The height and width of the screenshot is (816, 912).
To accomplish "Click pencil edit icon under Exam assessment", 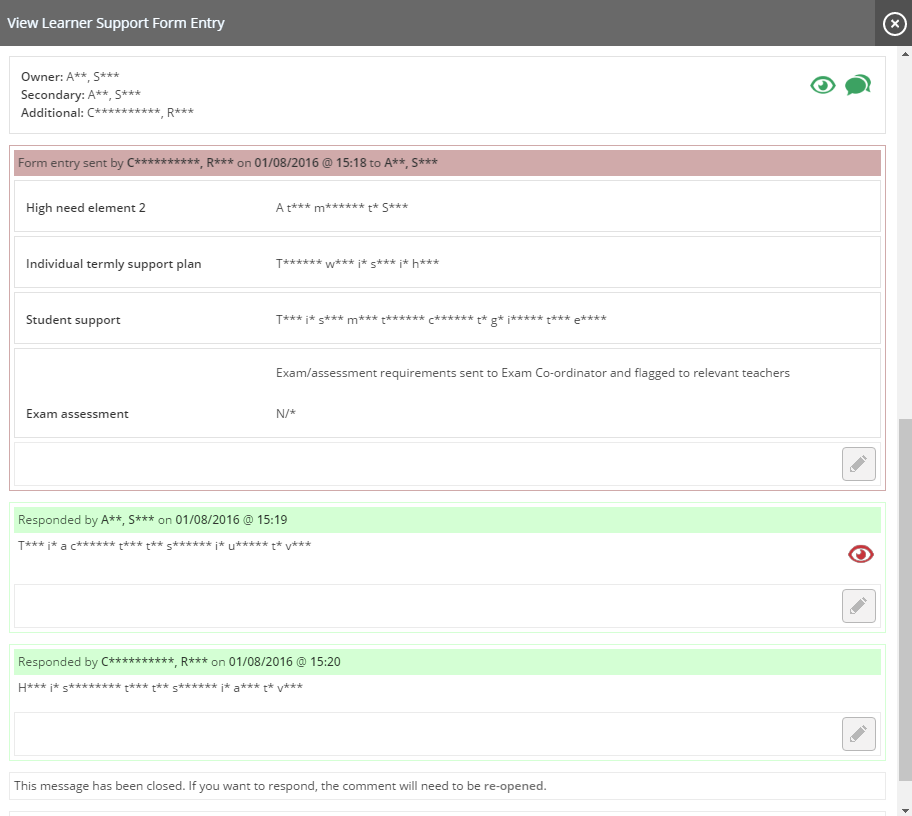I will point(858,464).
